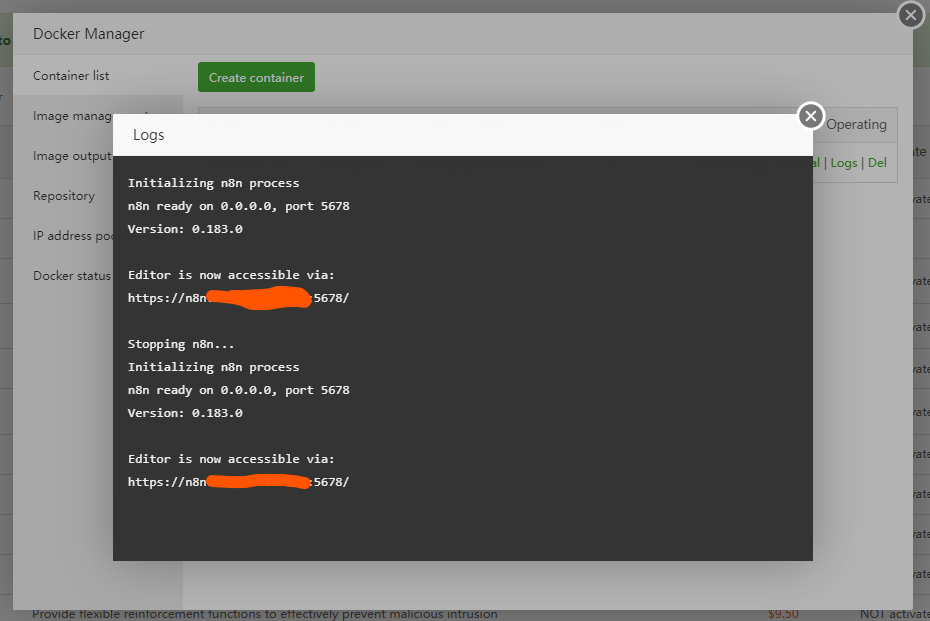Viewport: 930px width, 621px height.
Task: Close the Logs dialog
Action: pyautogui.click(x=811, y=116)
